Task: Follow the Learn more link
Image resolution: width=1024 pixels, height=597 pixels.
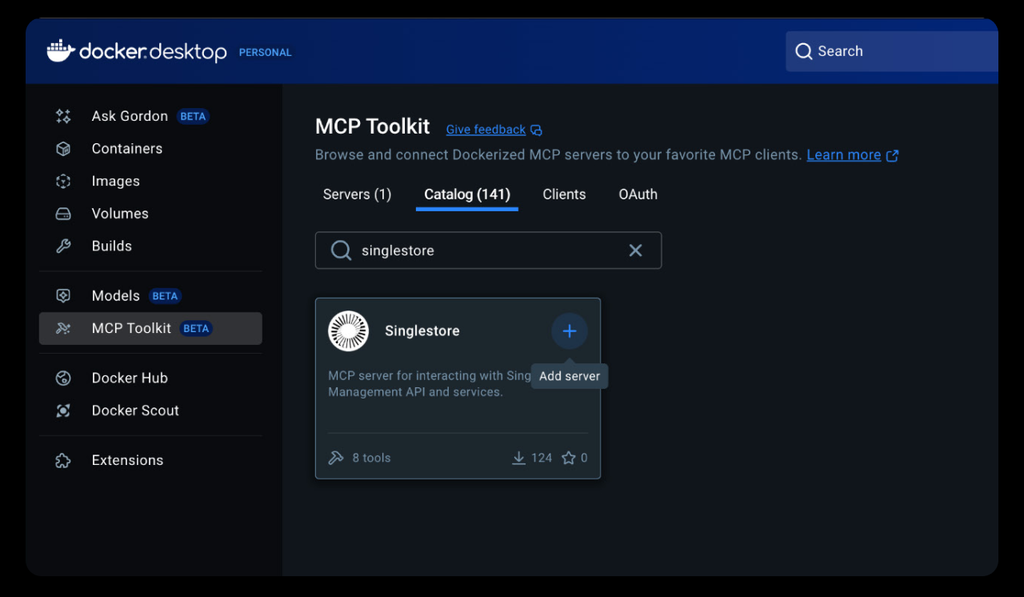Action: pyautogui.click(x=844, y=155)
